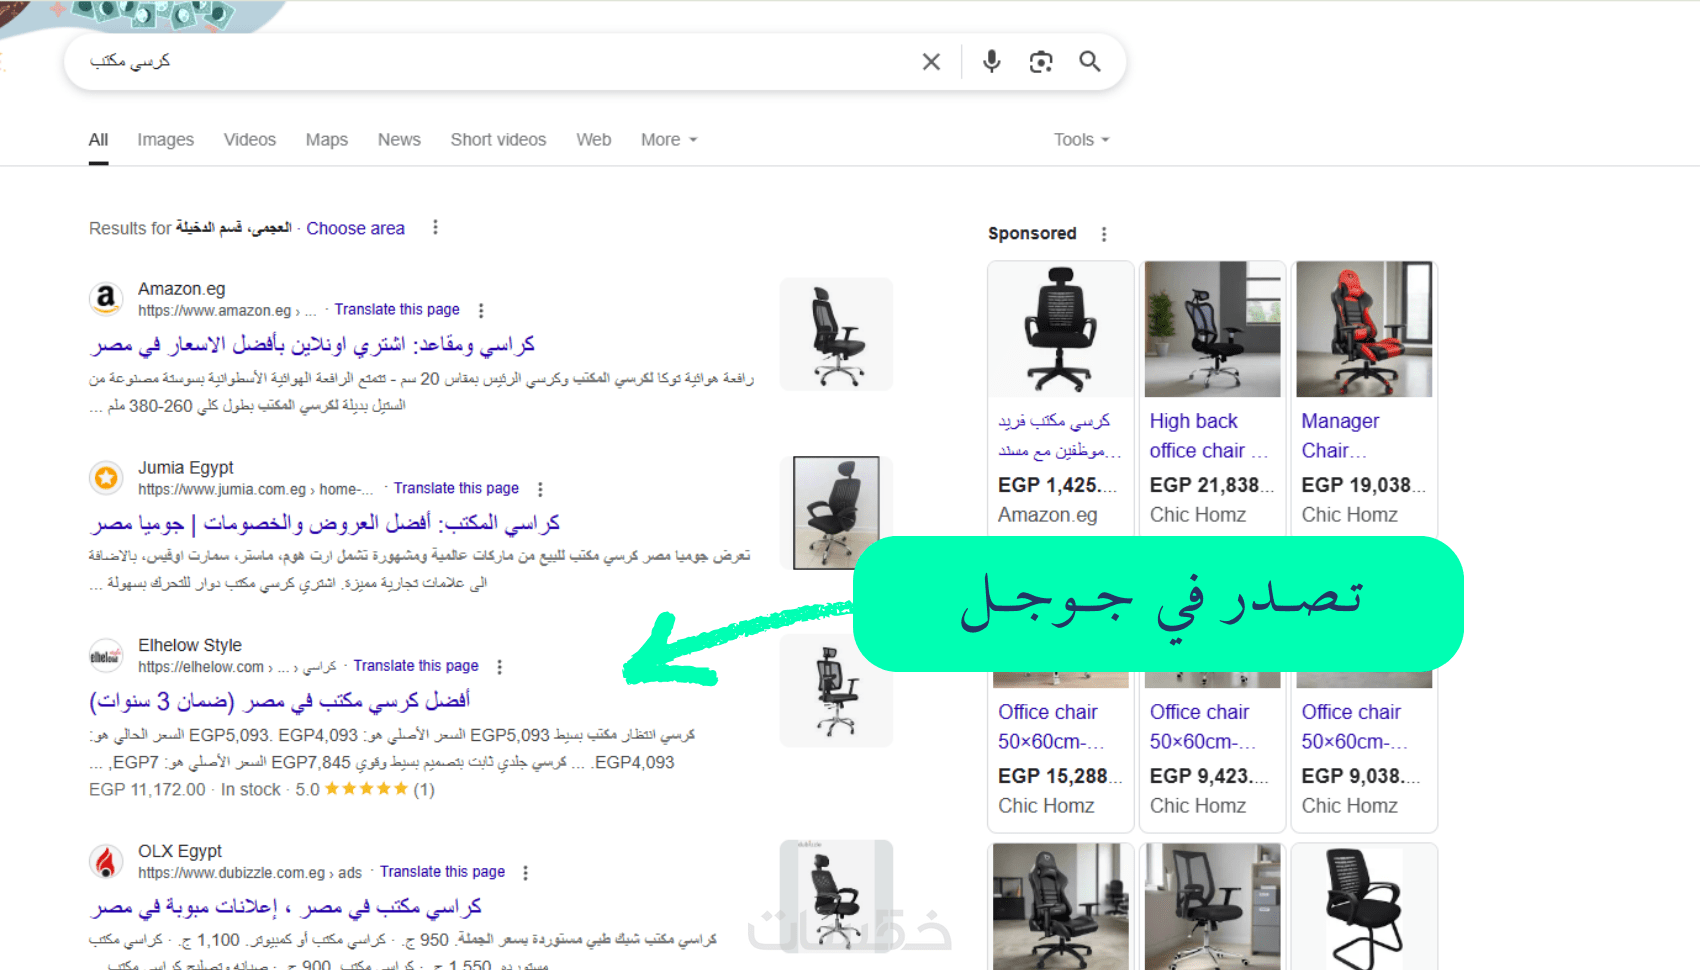Click the EGP 19,038 price text
1700x970 pixels.
[x=1363, y=485]
